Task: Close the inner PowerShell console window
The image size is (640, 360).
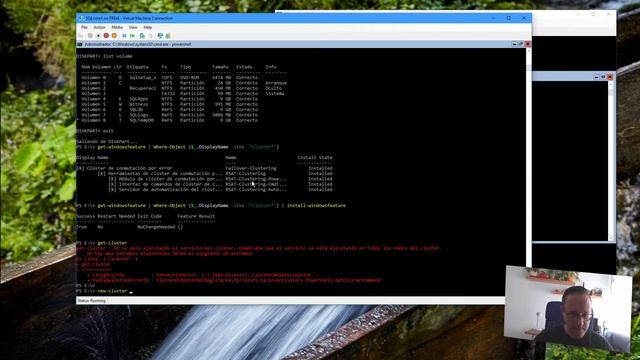Action: pos(527,44)
